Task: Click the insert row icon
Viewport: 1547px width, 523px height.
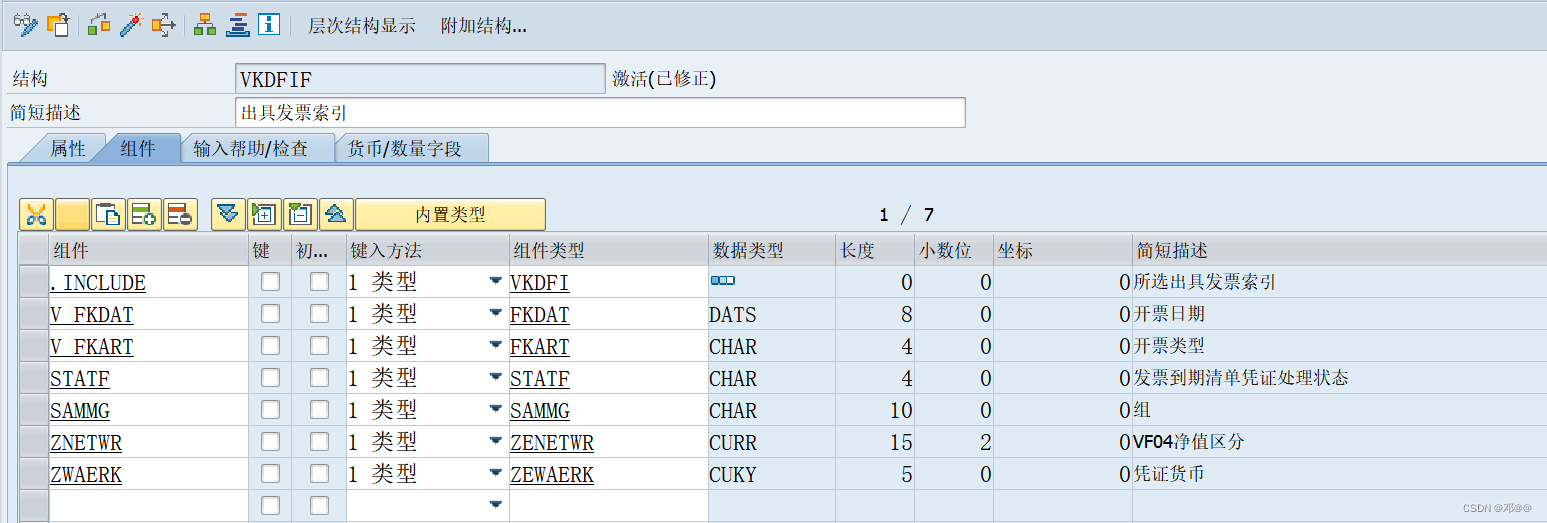Action: pyautogui.click(x=144, y=214)
